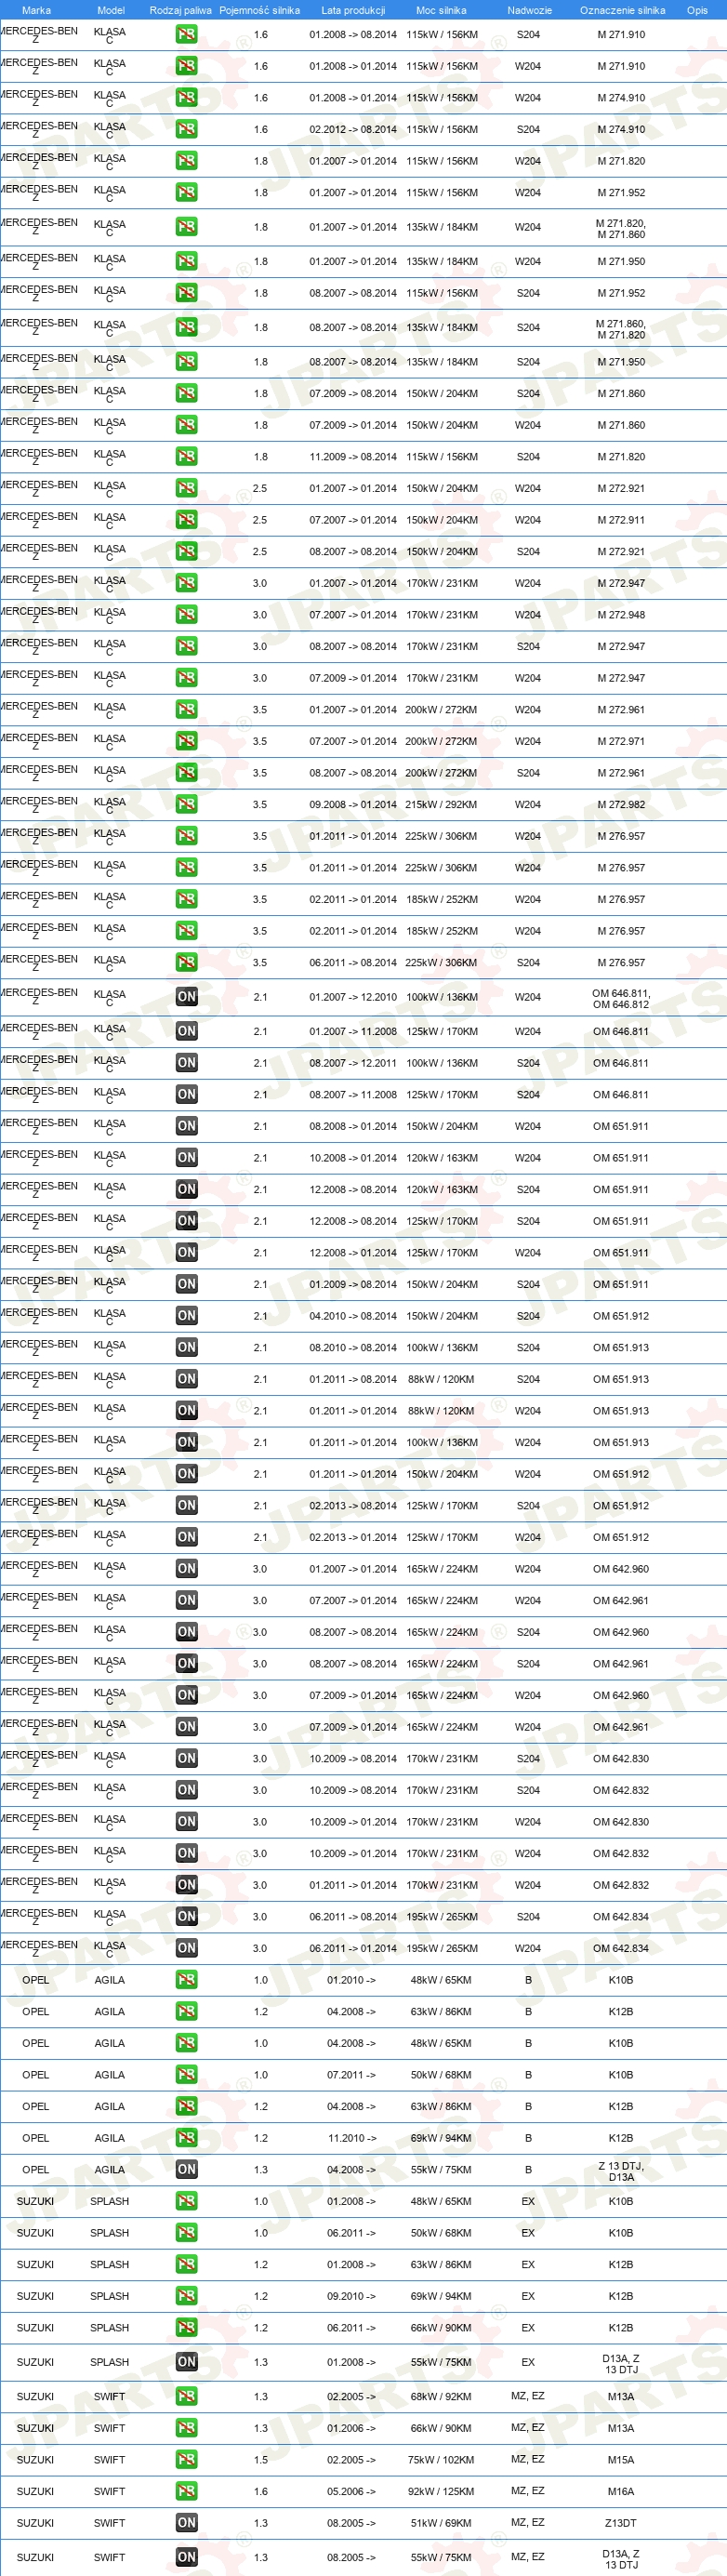Click the petrol icon in the Suzuki Swift M16A row
This screenshot has width=727, height=2576.
[x=186, y=2491]
